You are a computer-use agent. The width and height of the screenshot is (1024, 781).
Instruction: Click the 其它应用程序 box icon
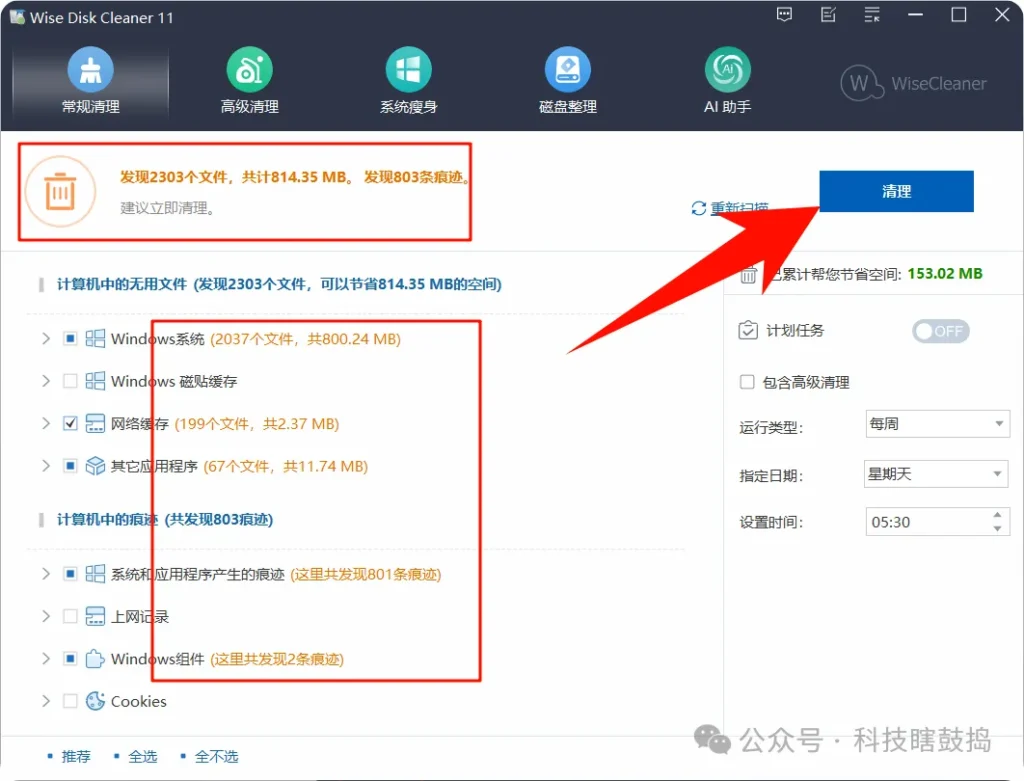[x=95, y=466]
